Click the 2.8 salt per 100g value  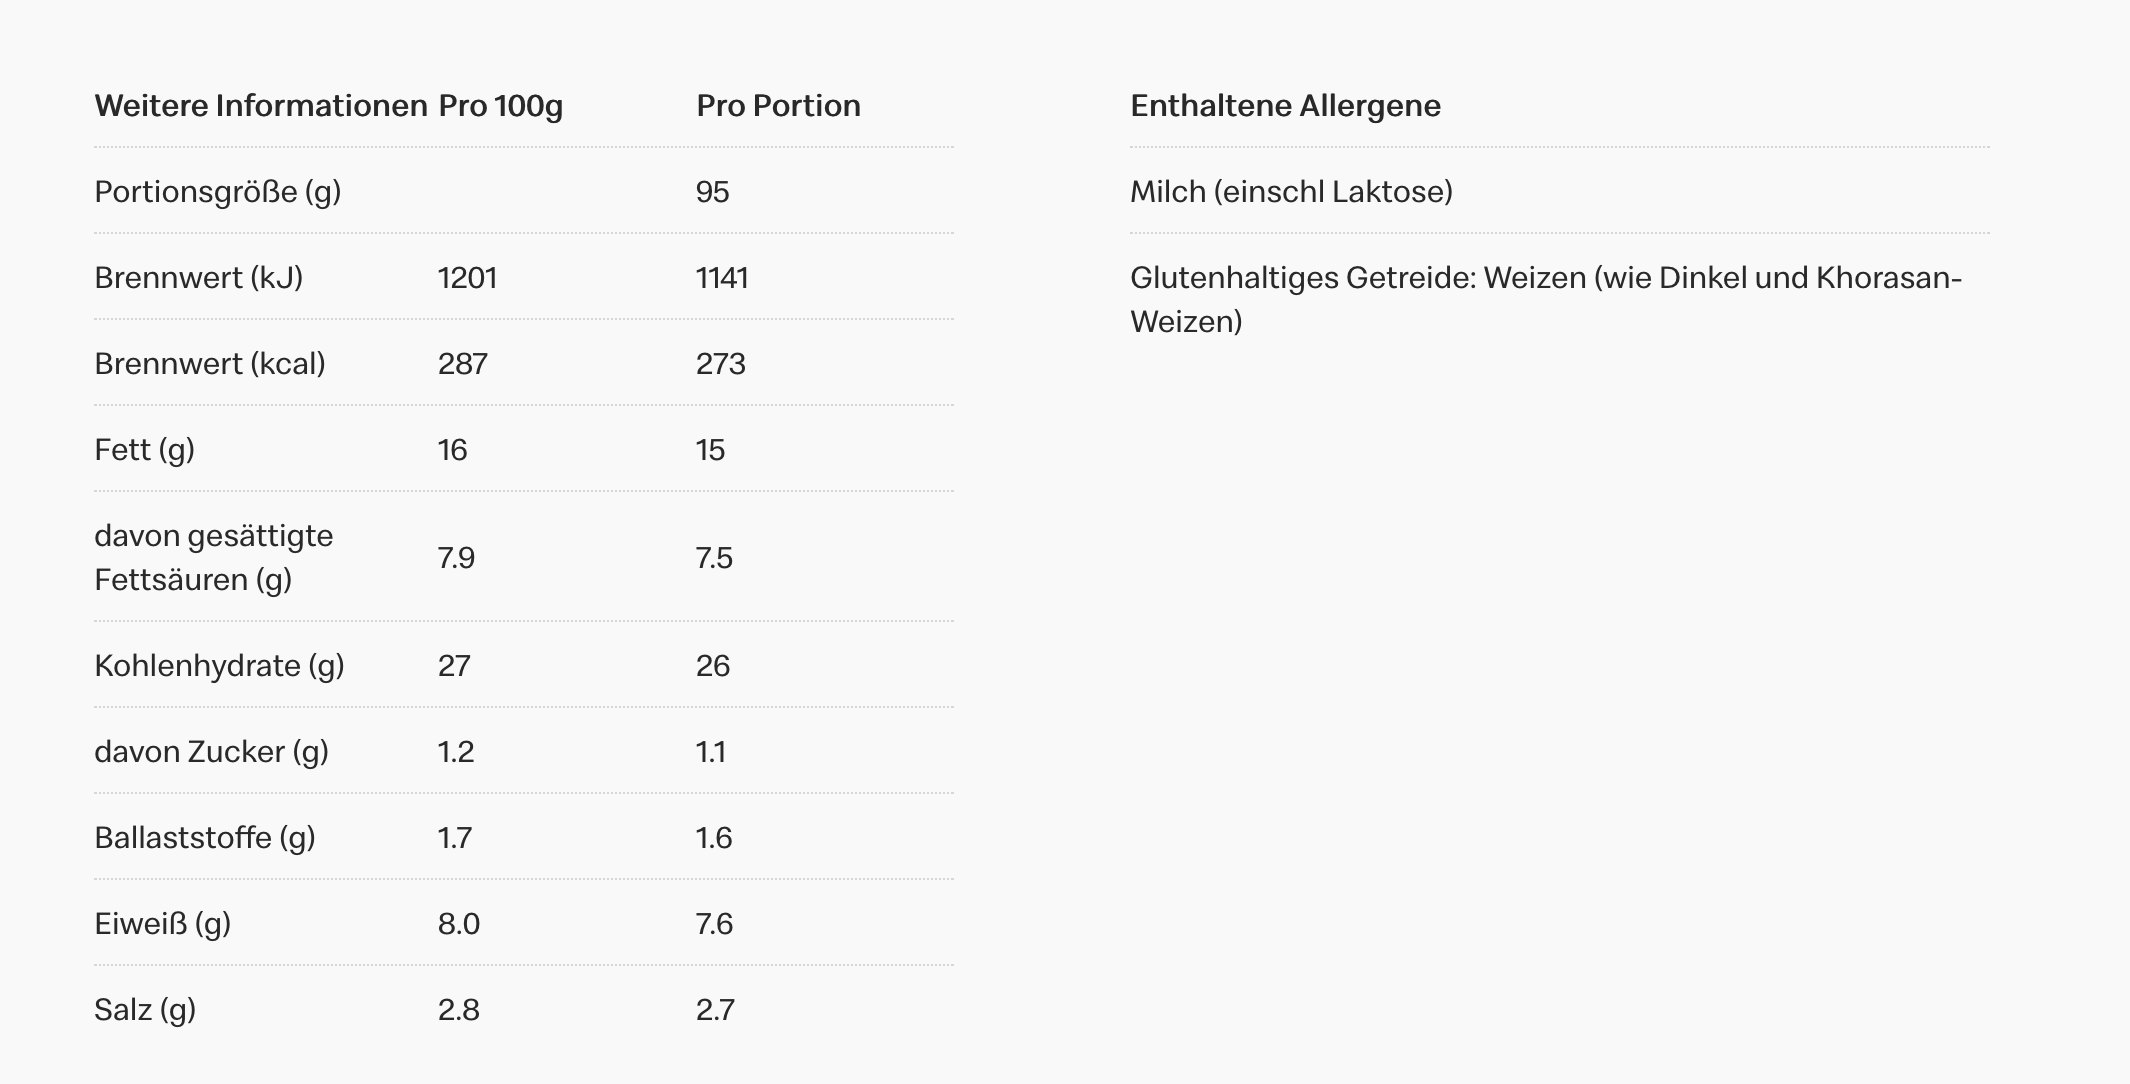point(458,1010)
